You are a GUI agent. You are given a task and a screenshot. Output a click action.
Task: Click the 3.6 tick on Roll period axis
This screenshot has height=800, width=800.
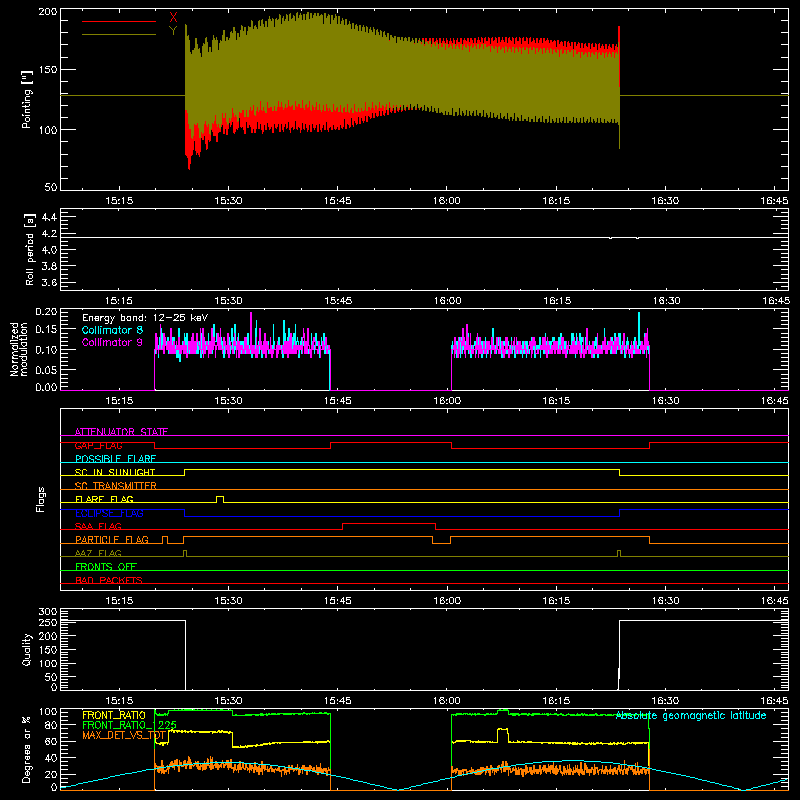[49, 282]
